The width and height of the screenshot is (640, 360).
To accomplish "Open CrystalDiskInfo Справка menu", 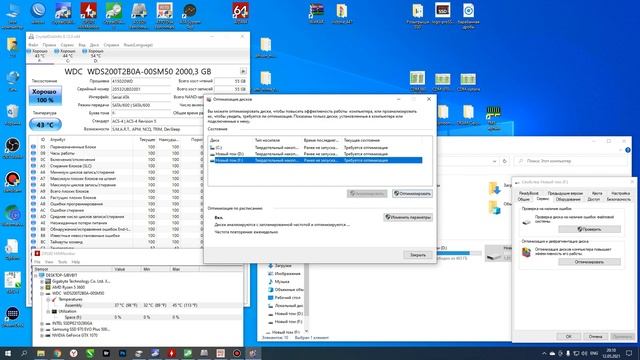I will click(x=111, y=45).
